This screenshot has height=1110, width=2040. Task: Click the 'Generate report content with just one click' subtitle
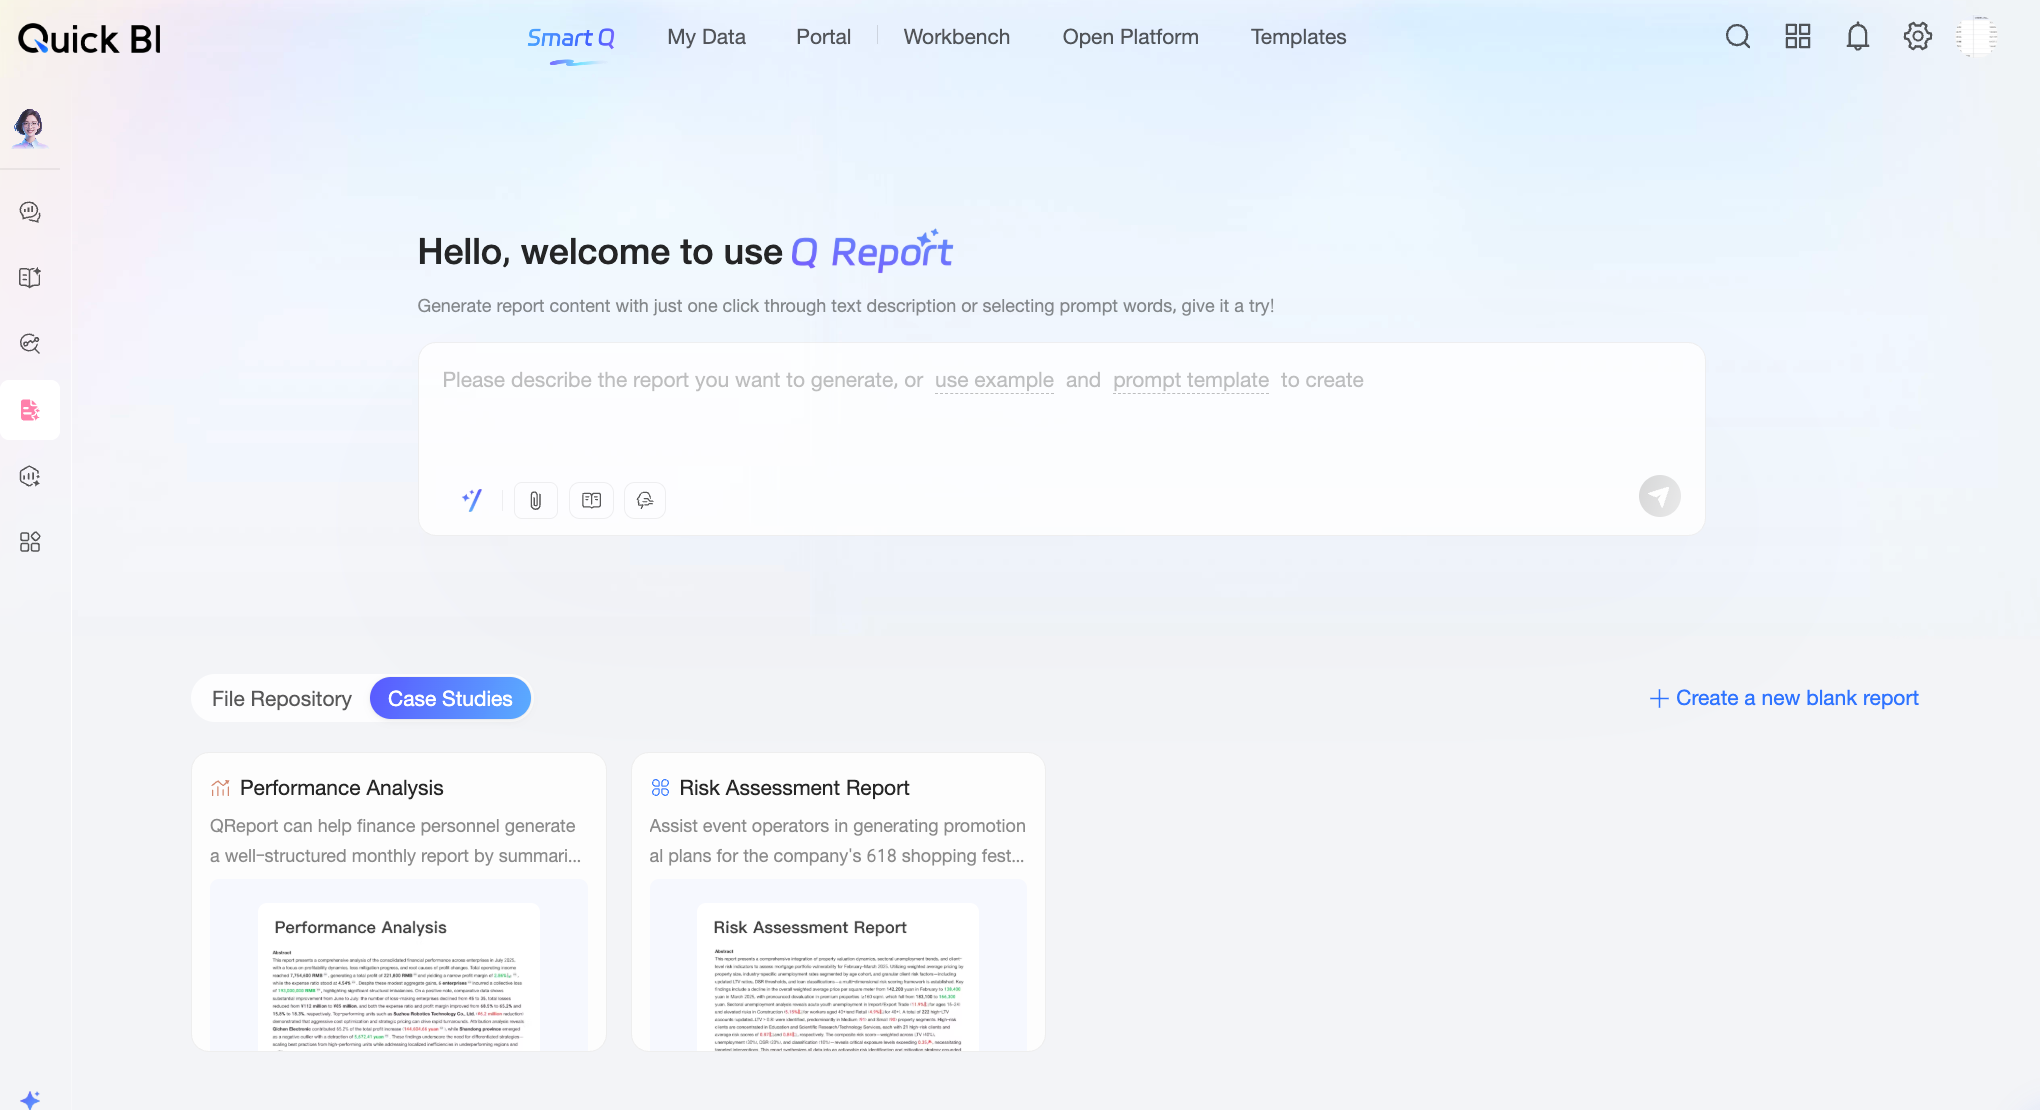coord(846,306)
